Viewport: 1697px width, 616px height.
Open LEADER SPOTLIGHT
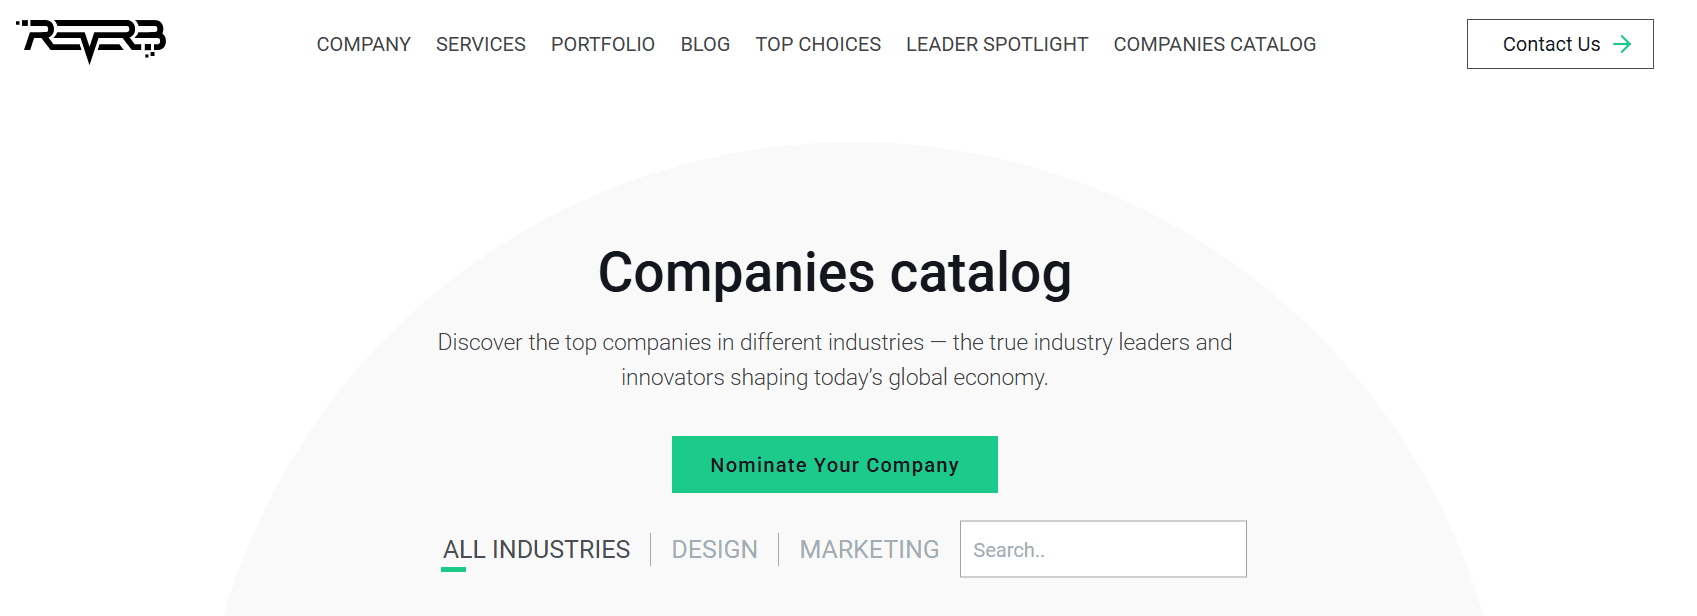[996, 44]
